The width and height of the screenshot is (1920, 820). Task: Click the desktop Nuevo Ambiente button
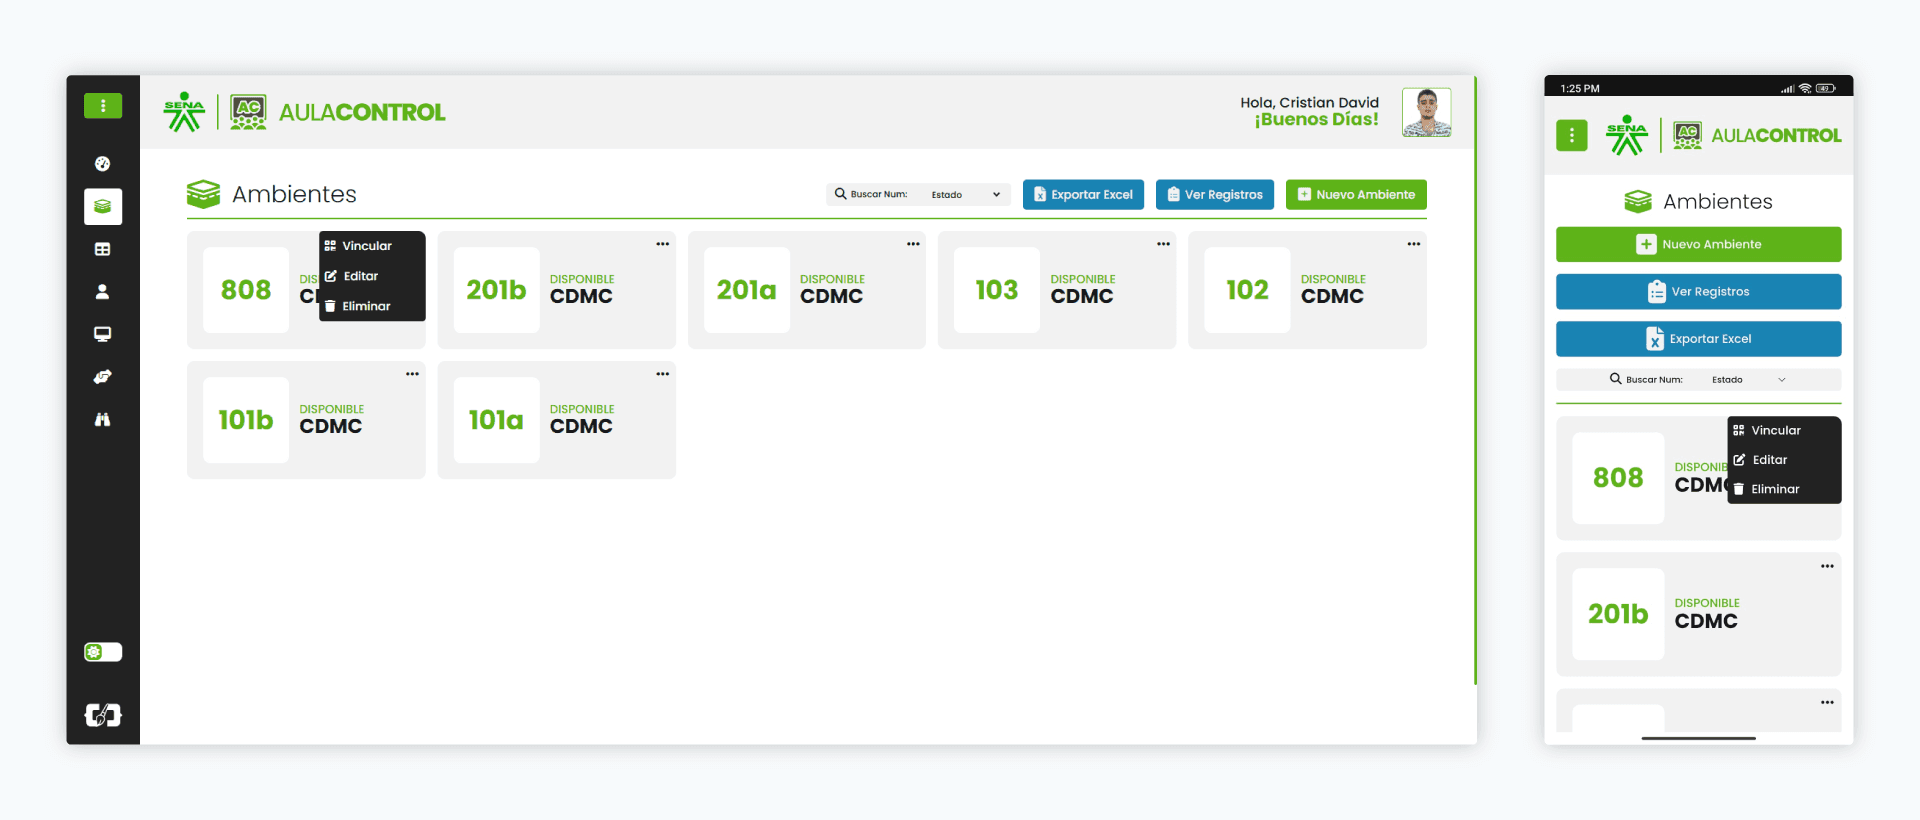[x=1355, y=195]
